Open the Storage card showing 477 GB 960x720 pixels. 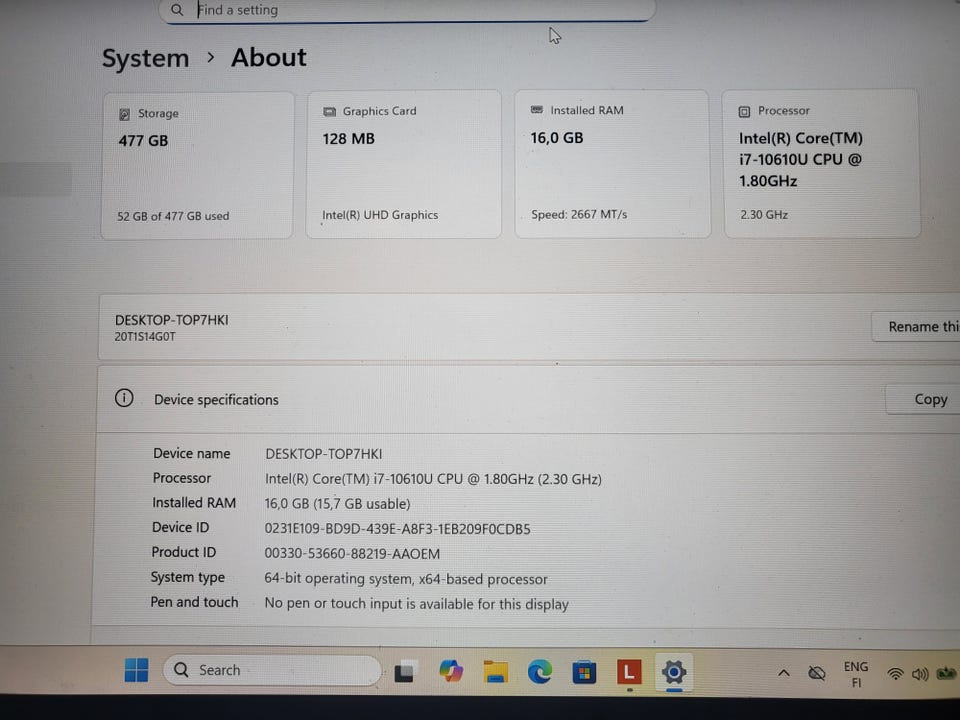(197, 165)
